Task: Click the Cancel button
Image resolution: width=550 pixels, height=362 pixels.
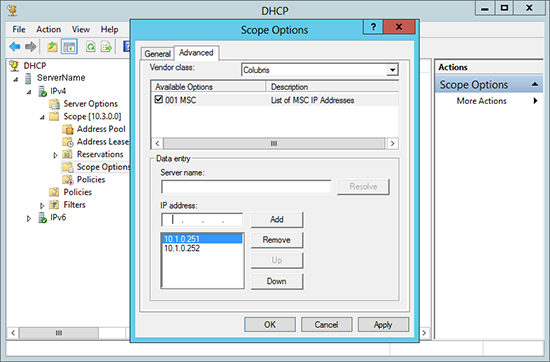Action: tap(326, 324)
